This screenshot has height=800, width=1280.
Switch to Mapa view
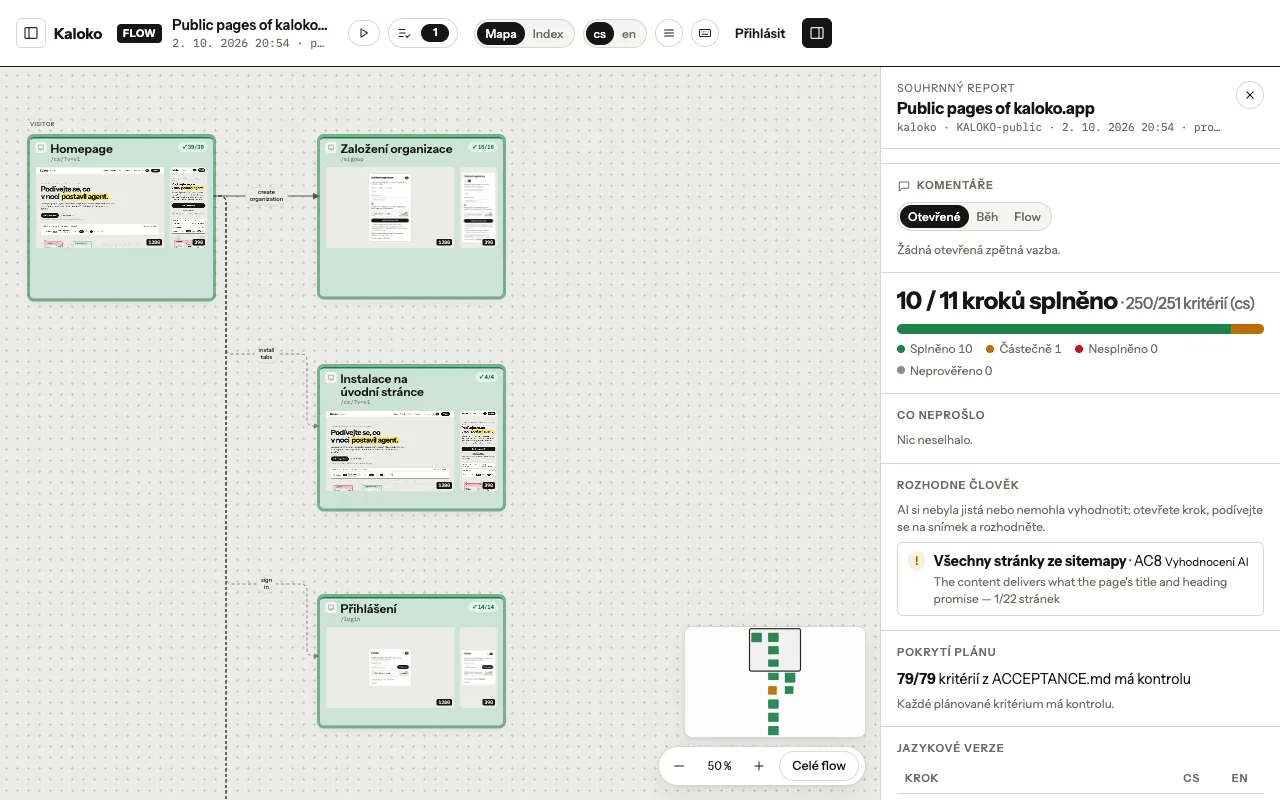pyautogui.click(x=501, y=33)
